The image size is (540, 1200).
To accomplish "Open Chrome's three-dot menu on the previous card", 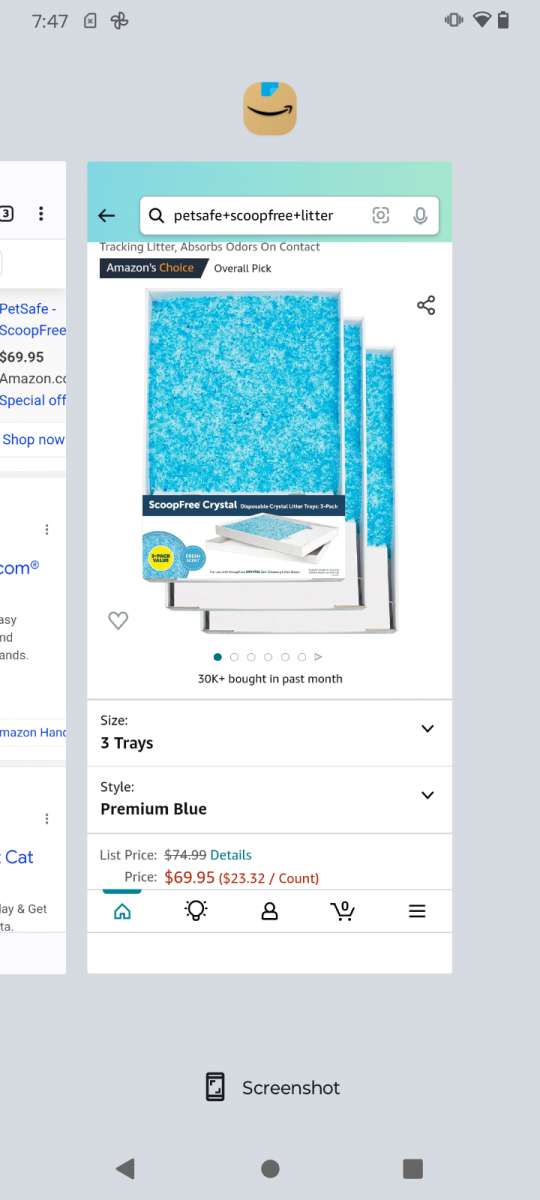I will point(41,213).
